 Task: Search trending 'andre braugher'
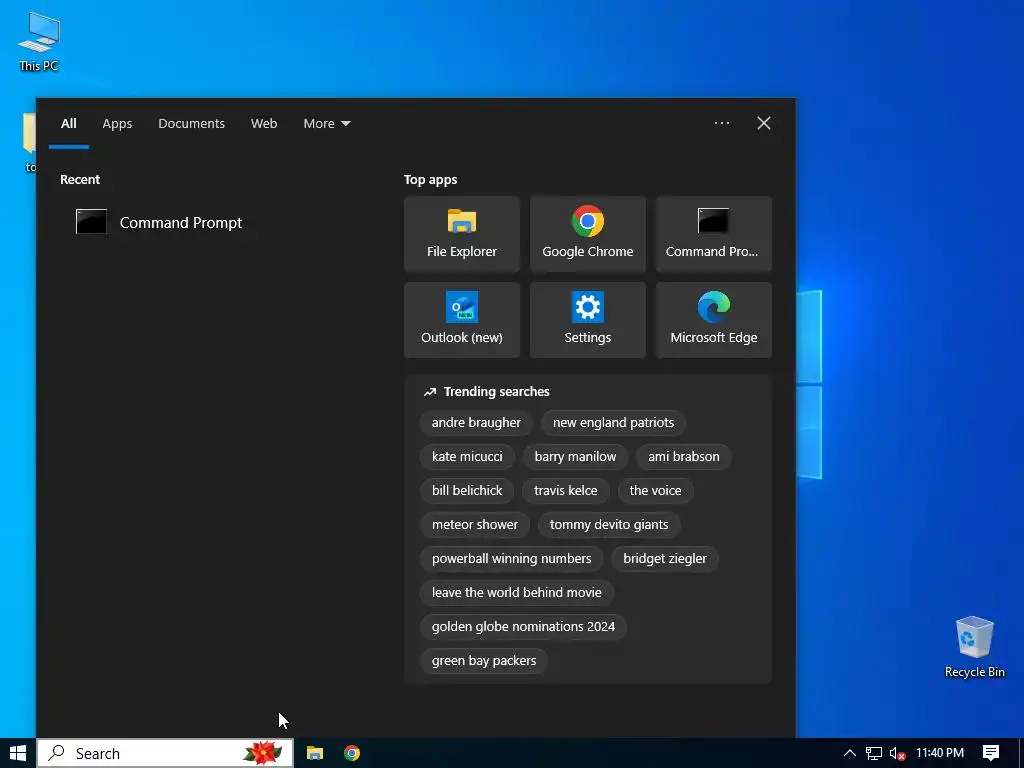(x=476, y=423)
